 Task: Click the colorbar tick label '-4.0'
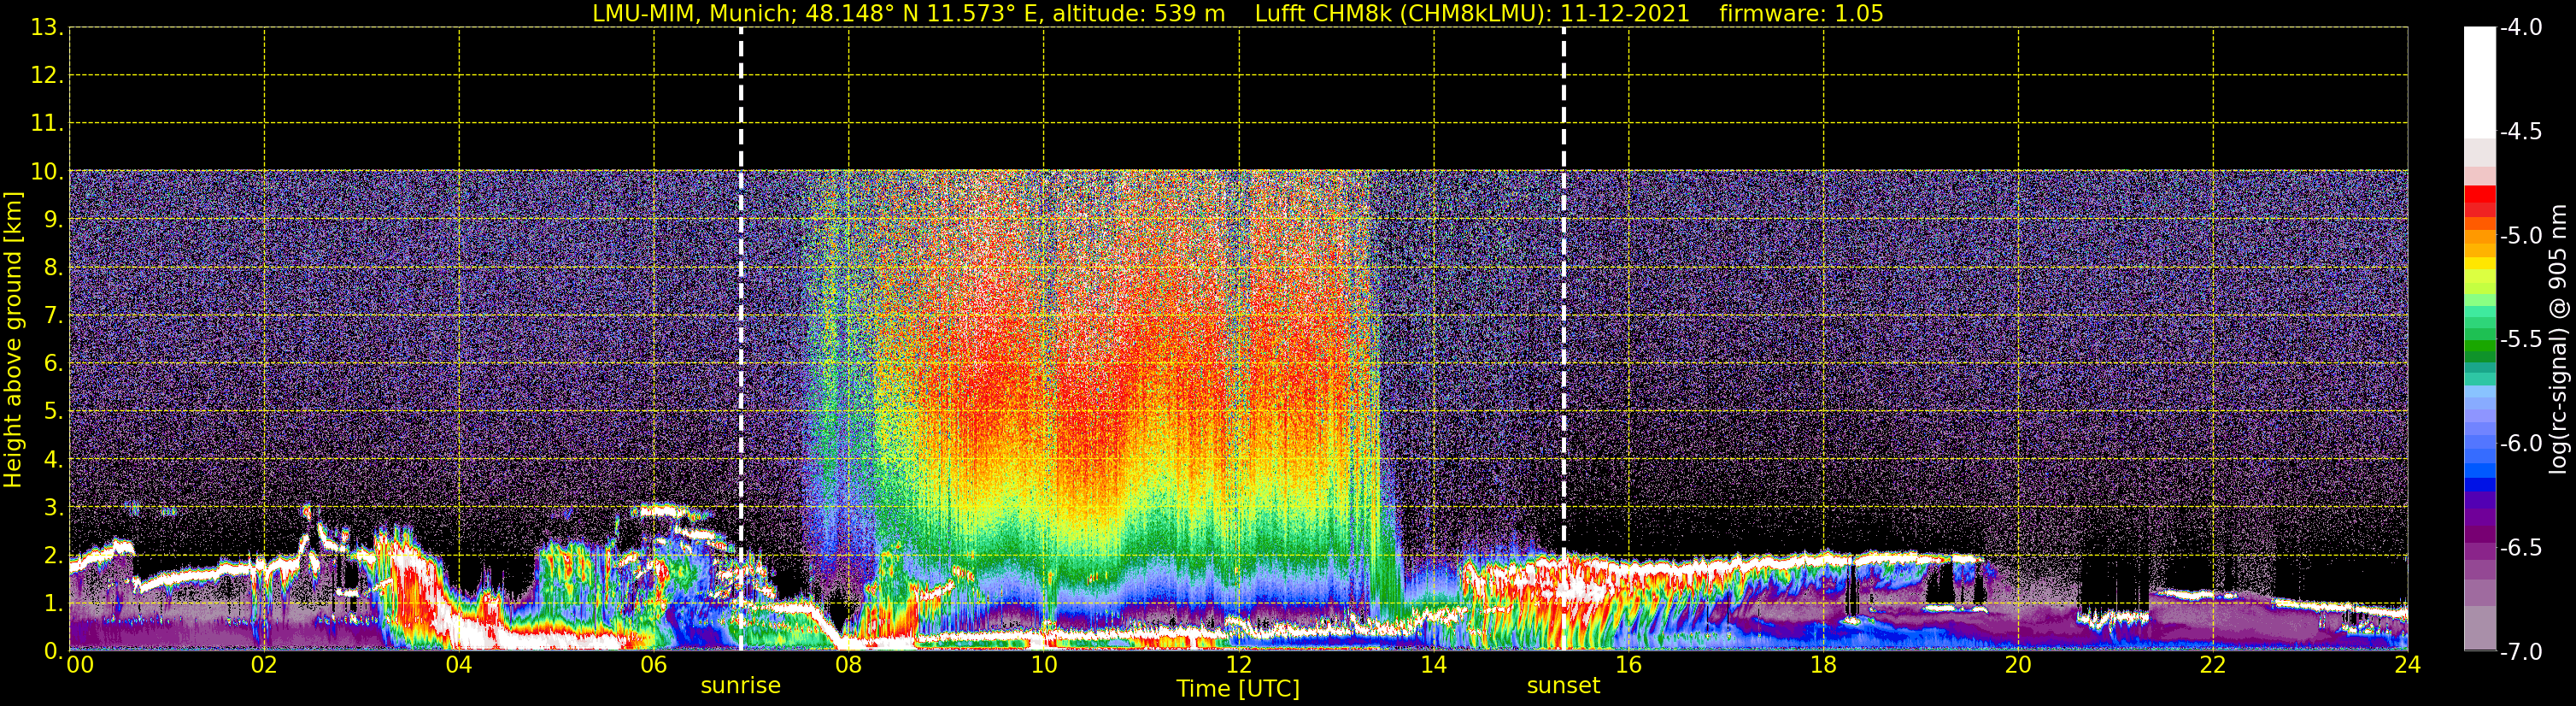2520,27
